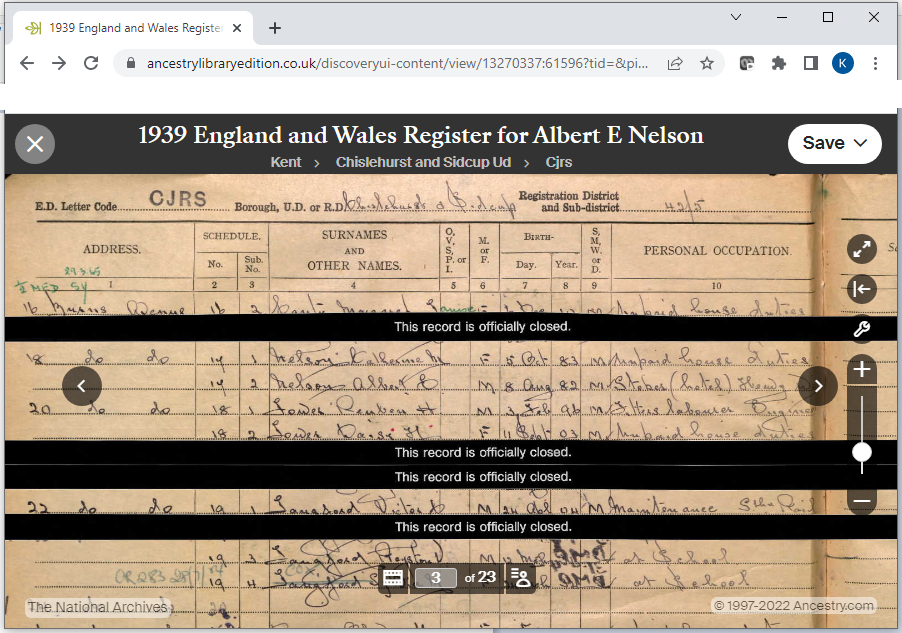
Task: Go to previous image arrow
Action: 82,386
